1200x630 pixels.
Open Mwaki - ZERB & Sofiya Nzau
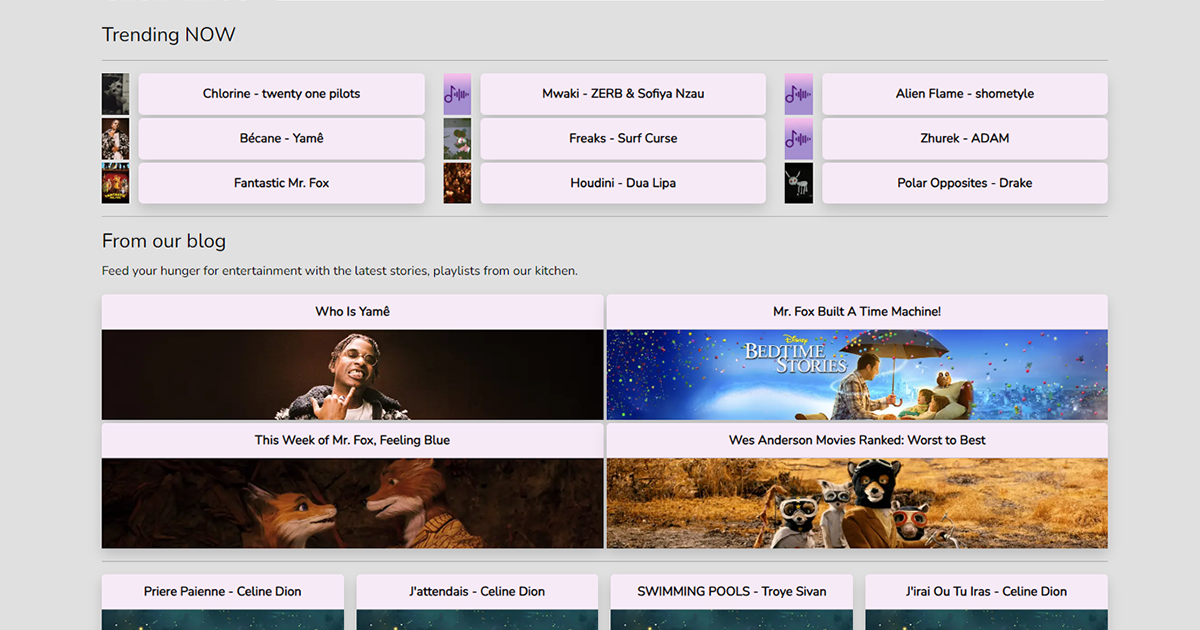click(623, 94)
